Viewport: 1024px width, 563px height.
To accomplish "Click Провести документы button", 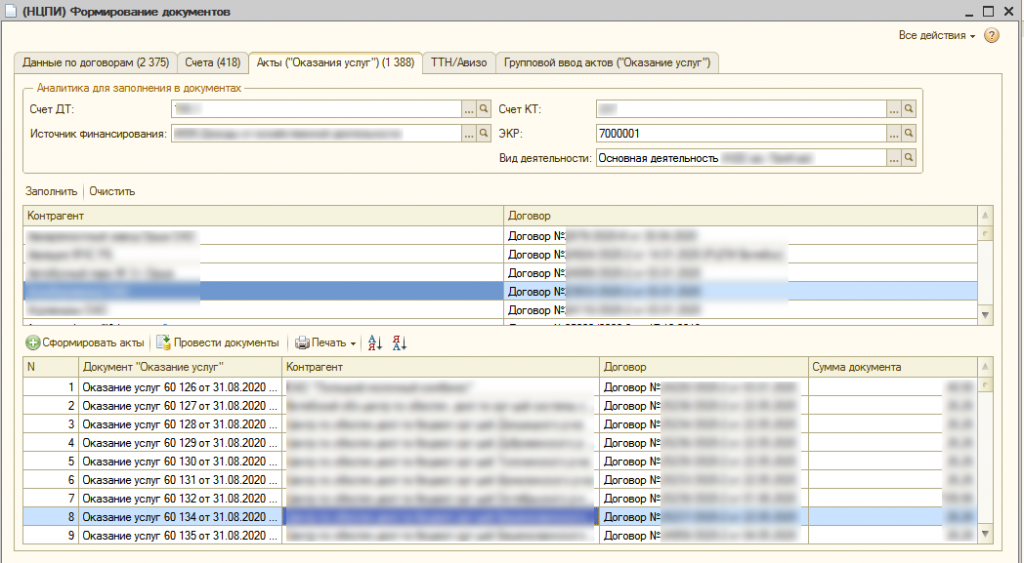I will 217,343.
